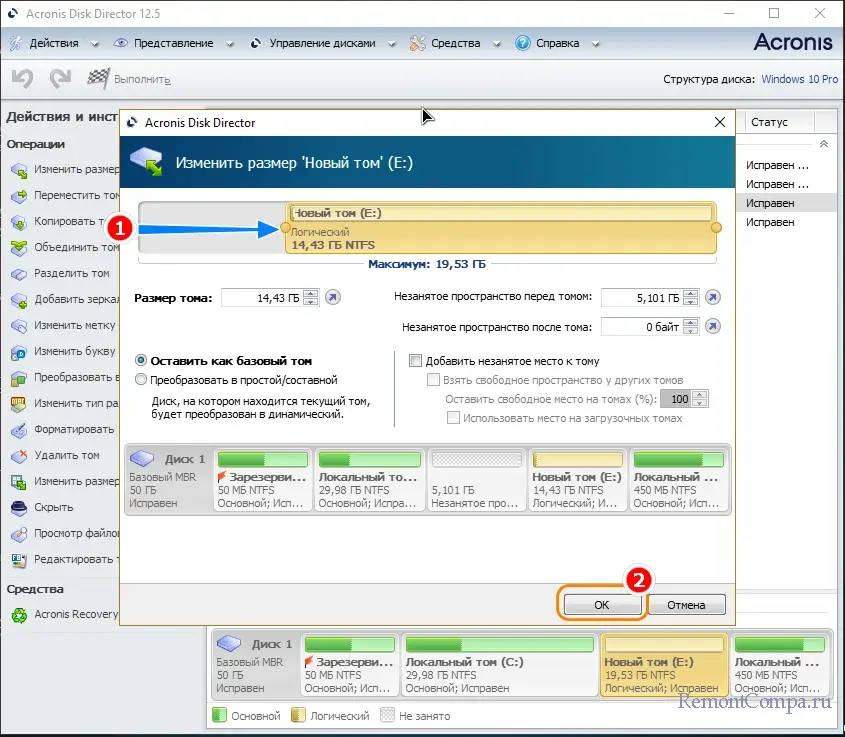Click the Undo arrow icon in toolbar
This screenshot has height=737, width=845.
pos(23,79)
